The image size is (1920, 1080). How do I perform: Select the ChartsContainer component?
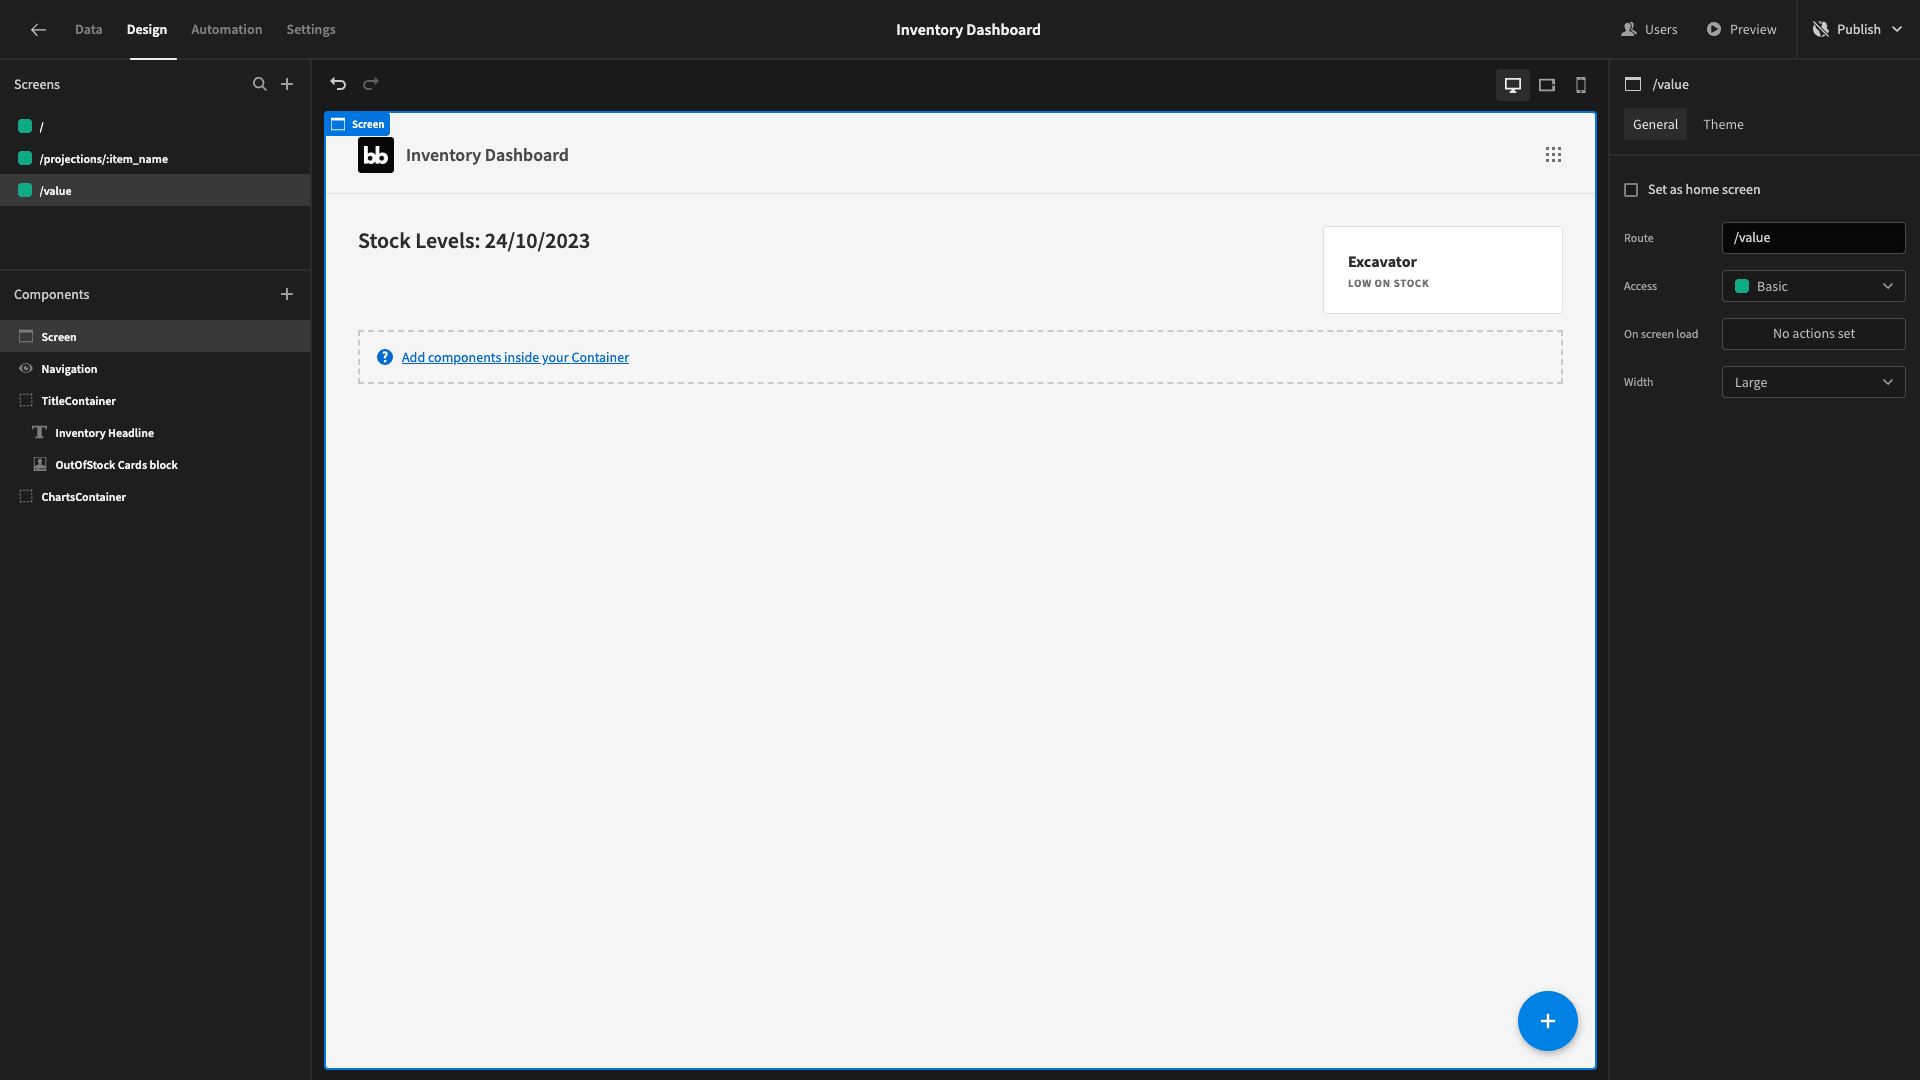point(155,497)
